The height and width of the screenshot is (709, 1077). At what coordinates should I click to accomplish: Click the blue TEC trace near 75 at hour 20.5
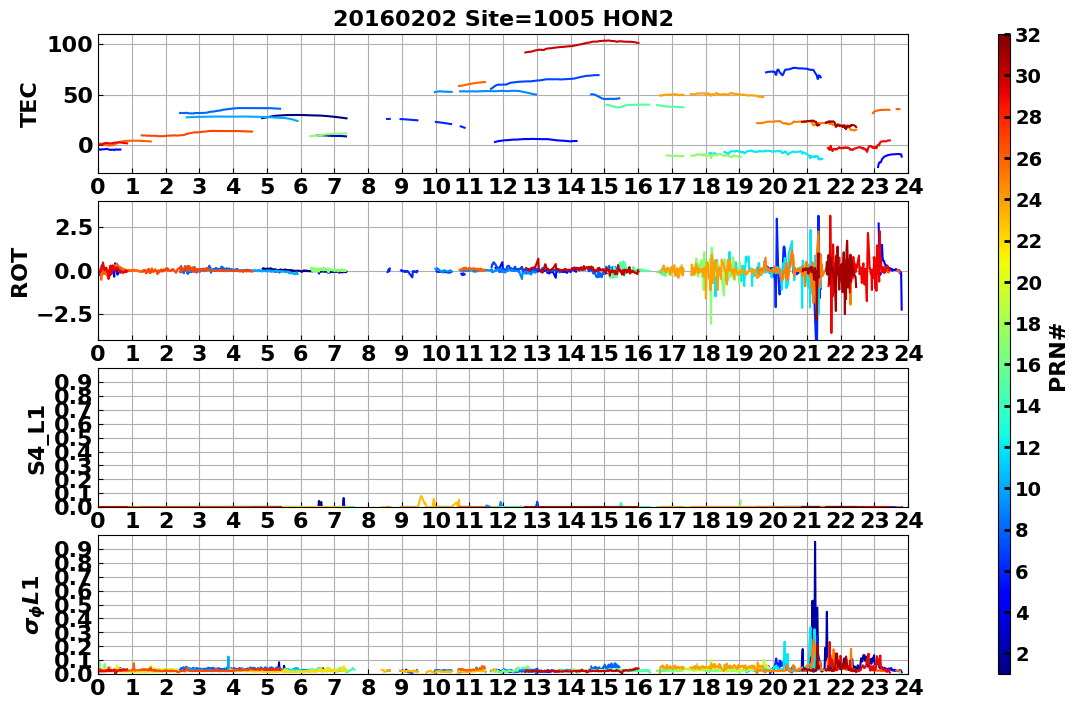[x=793, y=69]
